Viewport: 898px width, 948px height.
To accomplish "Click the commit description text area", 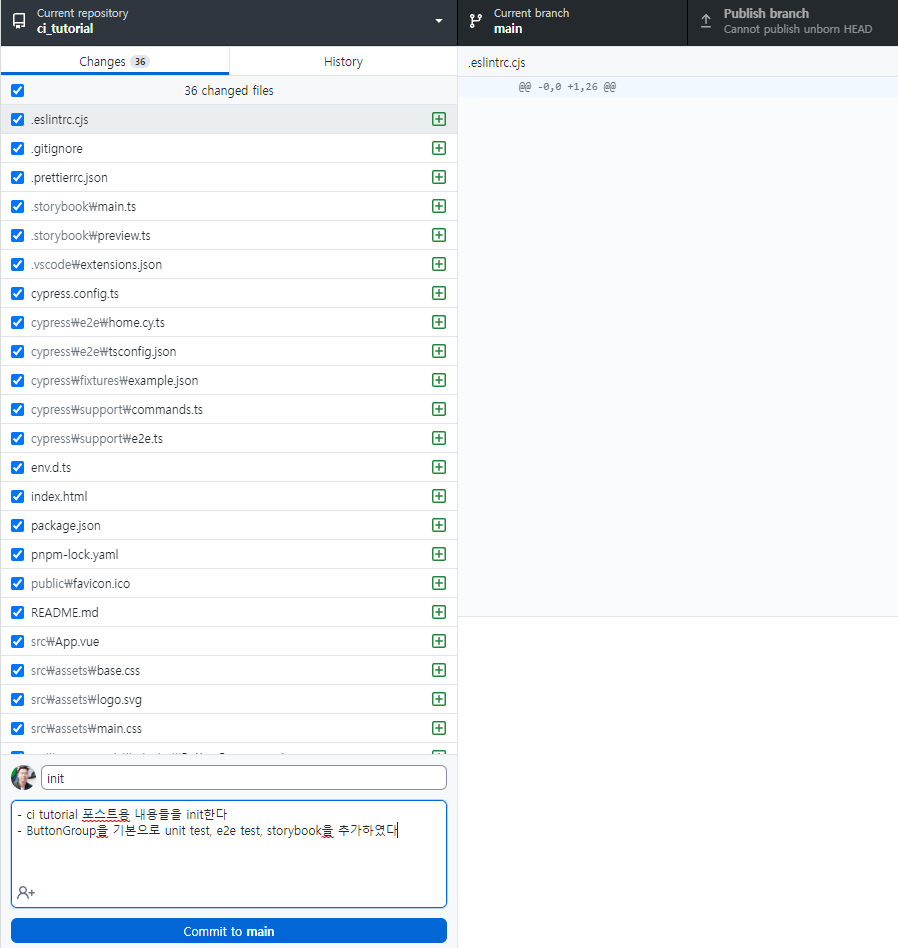I will click(229, 854).
